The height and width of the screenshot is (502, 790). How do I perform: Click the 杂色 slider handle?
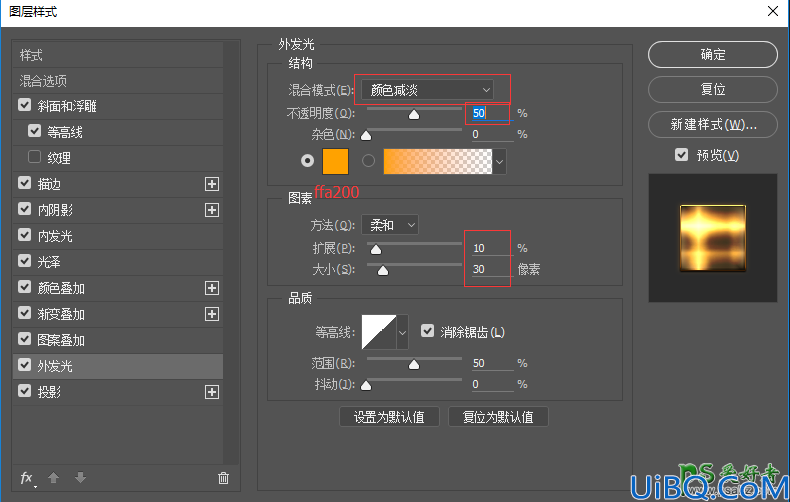pyautogui.click(x=366, y=136)
